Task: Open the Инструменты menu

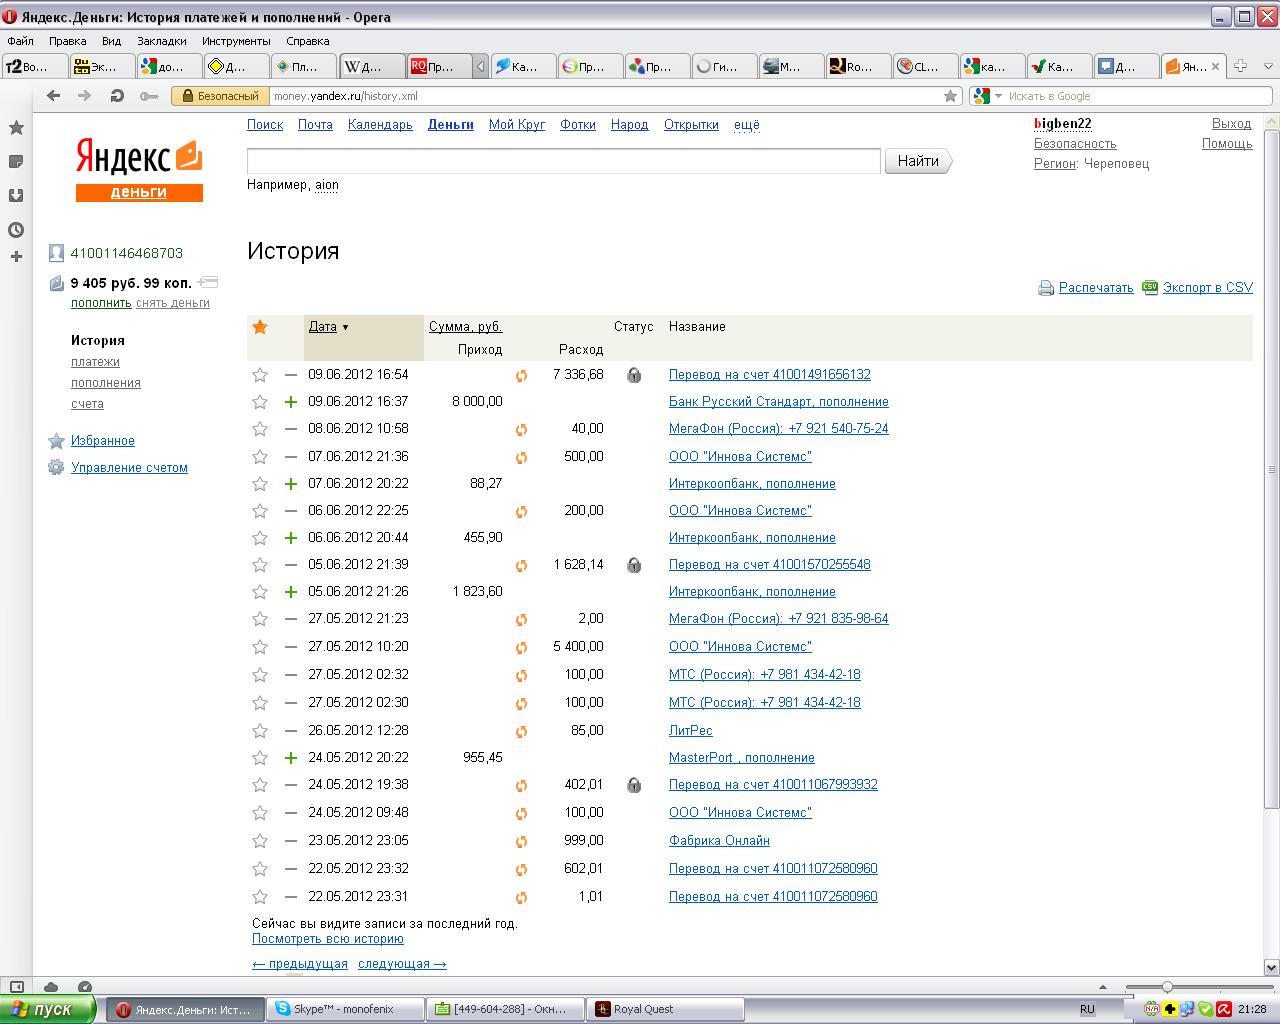Action: pos(236,41)
